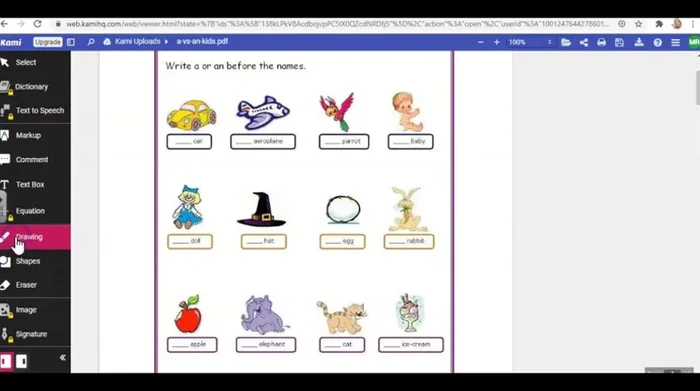Open the hamburger menu in Kami toolbar

(675, 42)
